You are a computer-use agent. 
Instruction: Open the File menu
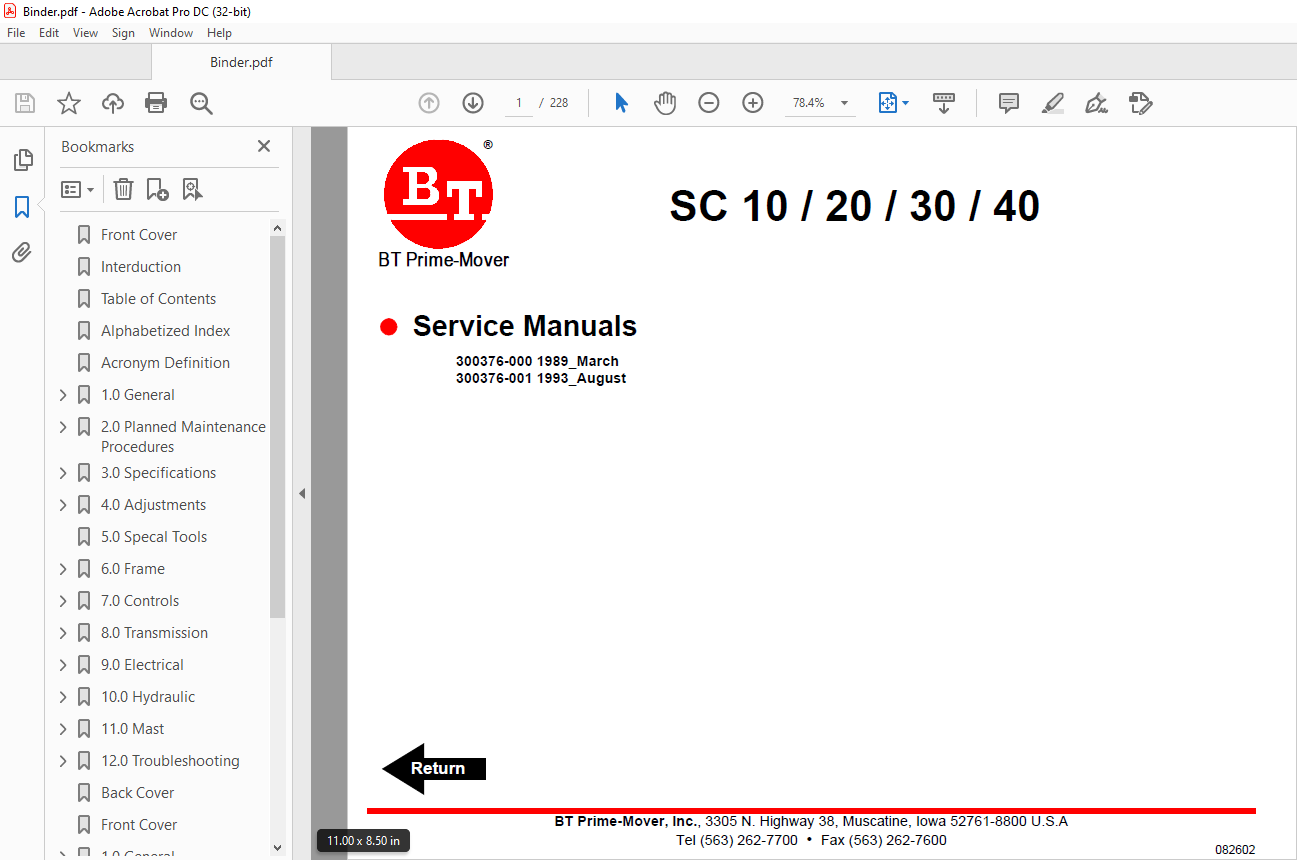click(x=16, y=33)
